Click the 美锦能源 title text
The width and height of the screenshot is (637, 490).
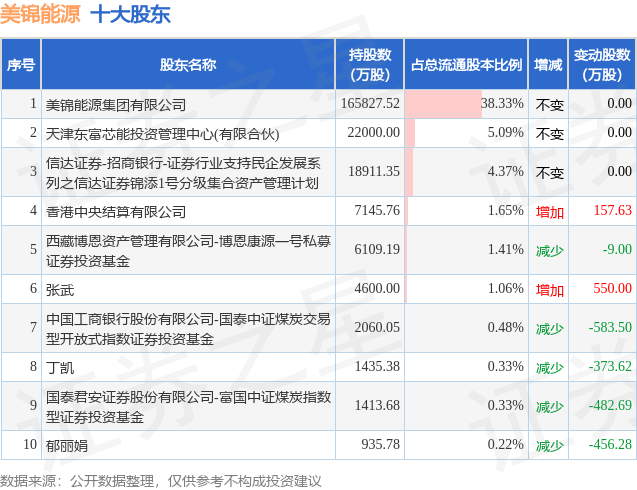[x=40, y=15]
